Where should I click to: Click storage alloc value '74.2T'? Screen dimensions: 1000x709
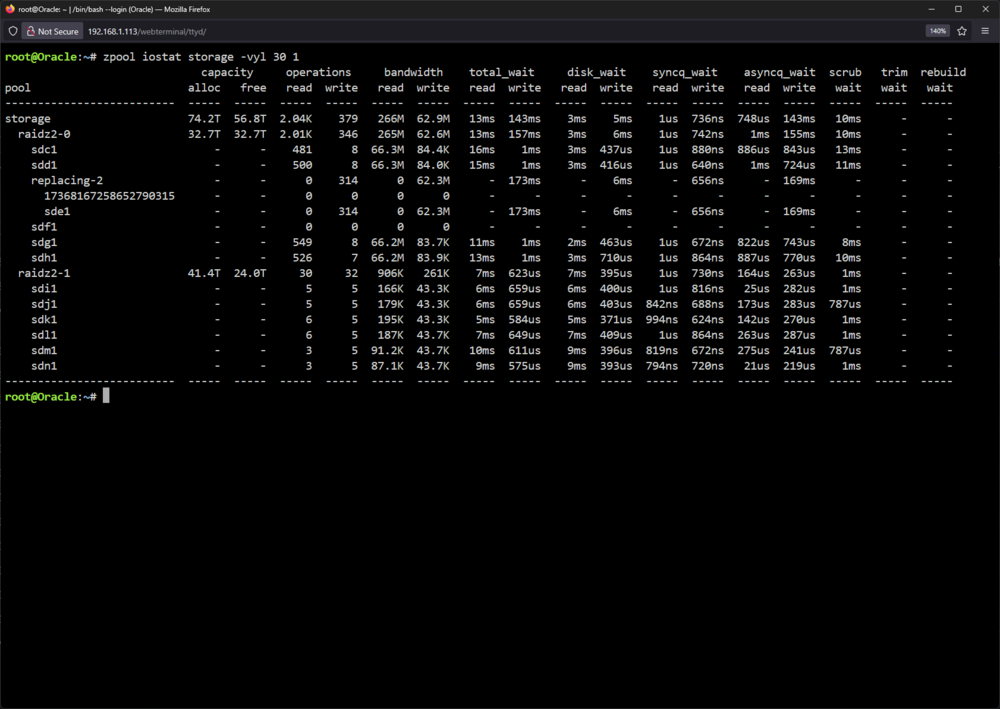pyautogui.click(x=204, y=119)
